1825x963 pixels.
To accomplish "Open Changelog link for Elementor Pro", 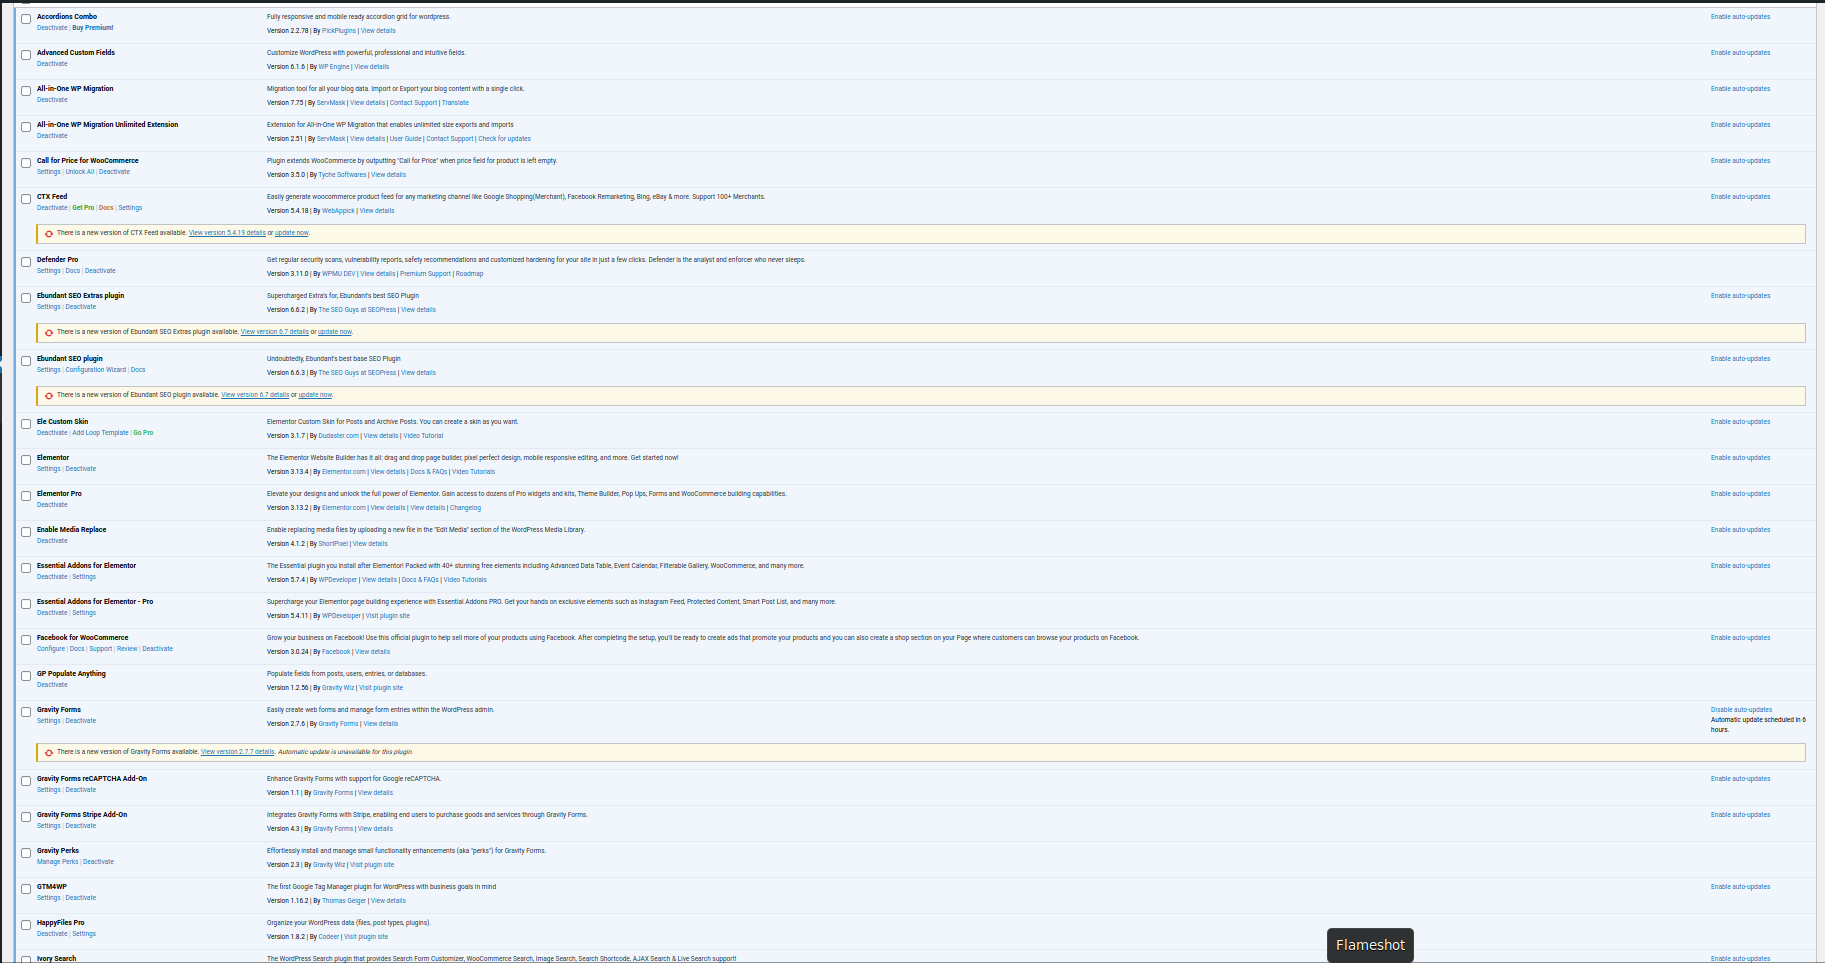I will pyautogui.click(x=465, y=508).
